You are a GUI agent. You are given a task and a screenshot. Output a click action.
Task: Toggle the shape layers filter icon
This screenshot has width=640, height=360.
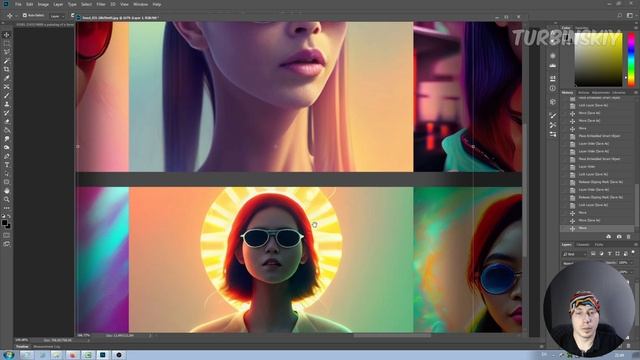(x=617, y=254)
